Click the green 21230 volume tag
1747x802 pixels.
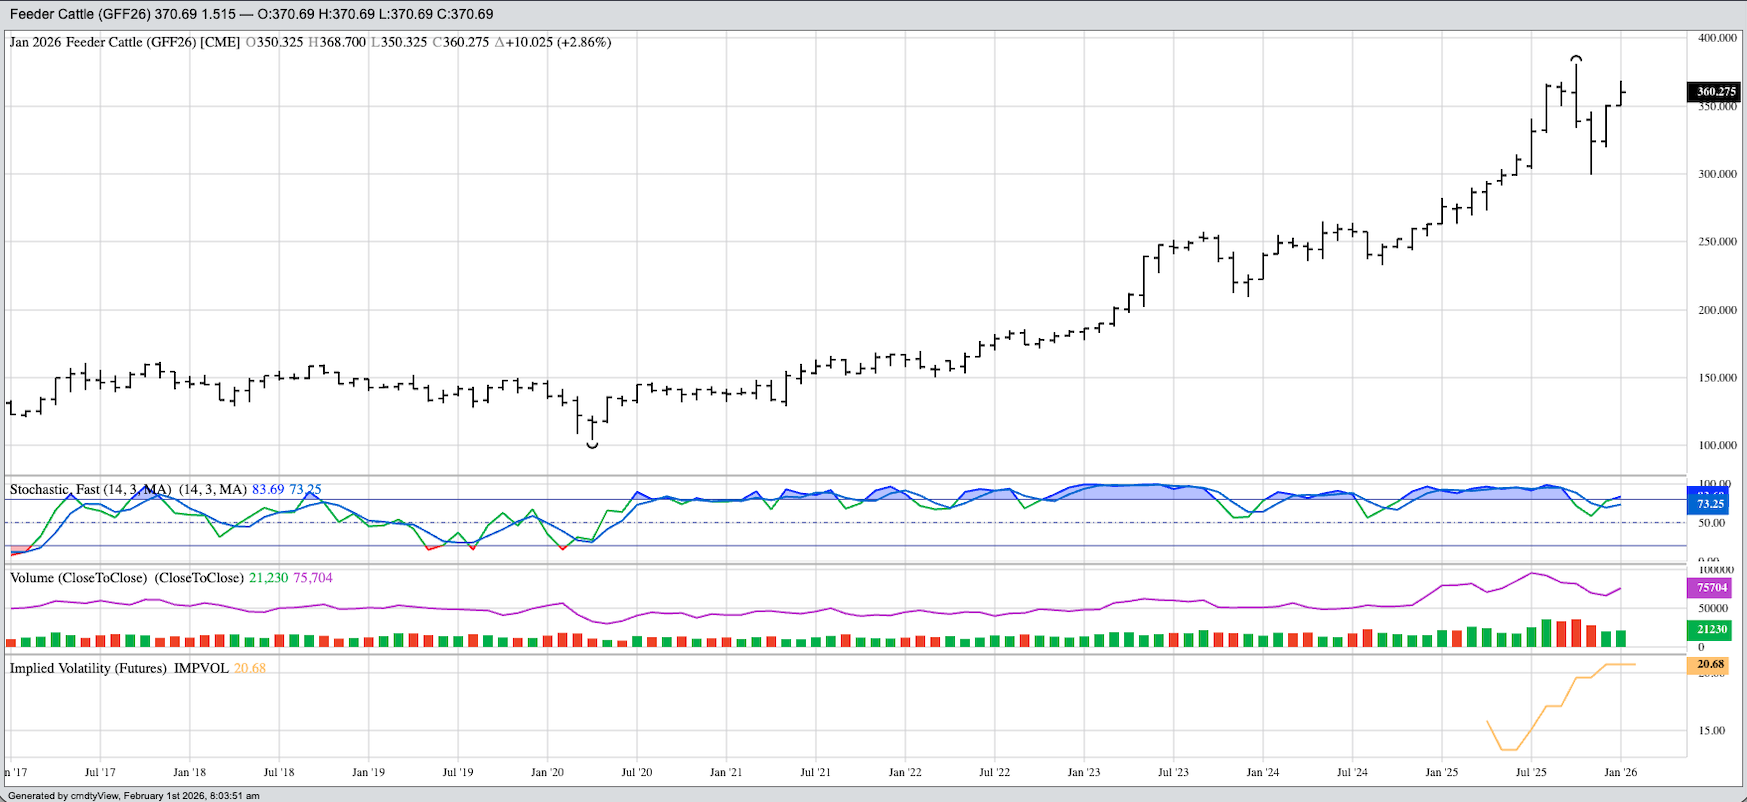(x=1712, y=629)
